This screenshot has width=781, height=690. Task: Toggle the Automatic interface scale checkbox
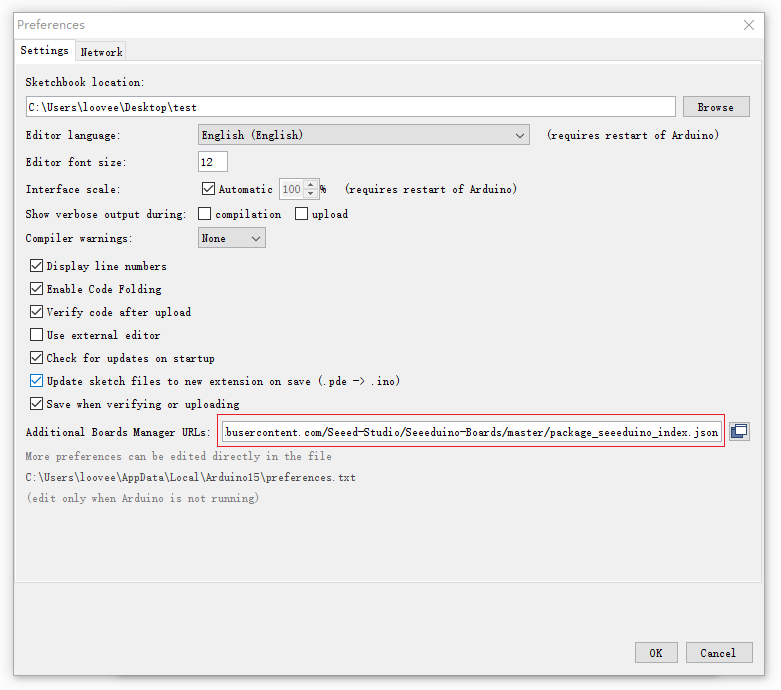pos(208,189)
